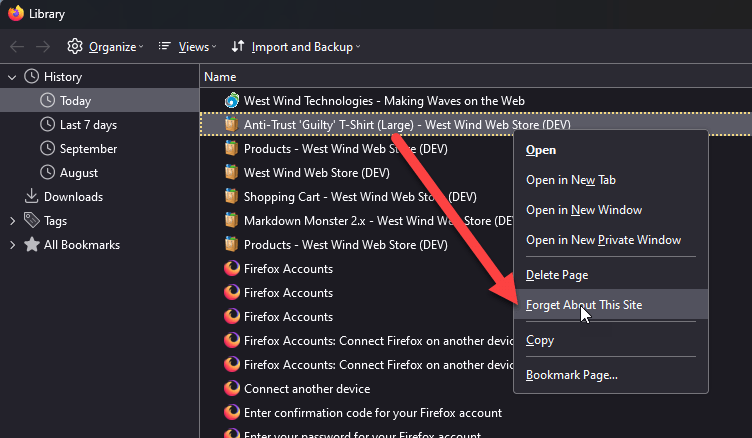Expand the Tags tree node
Screen dimensions: 752x438
tap(12, 221)
